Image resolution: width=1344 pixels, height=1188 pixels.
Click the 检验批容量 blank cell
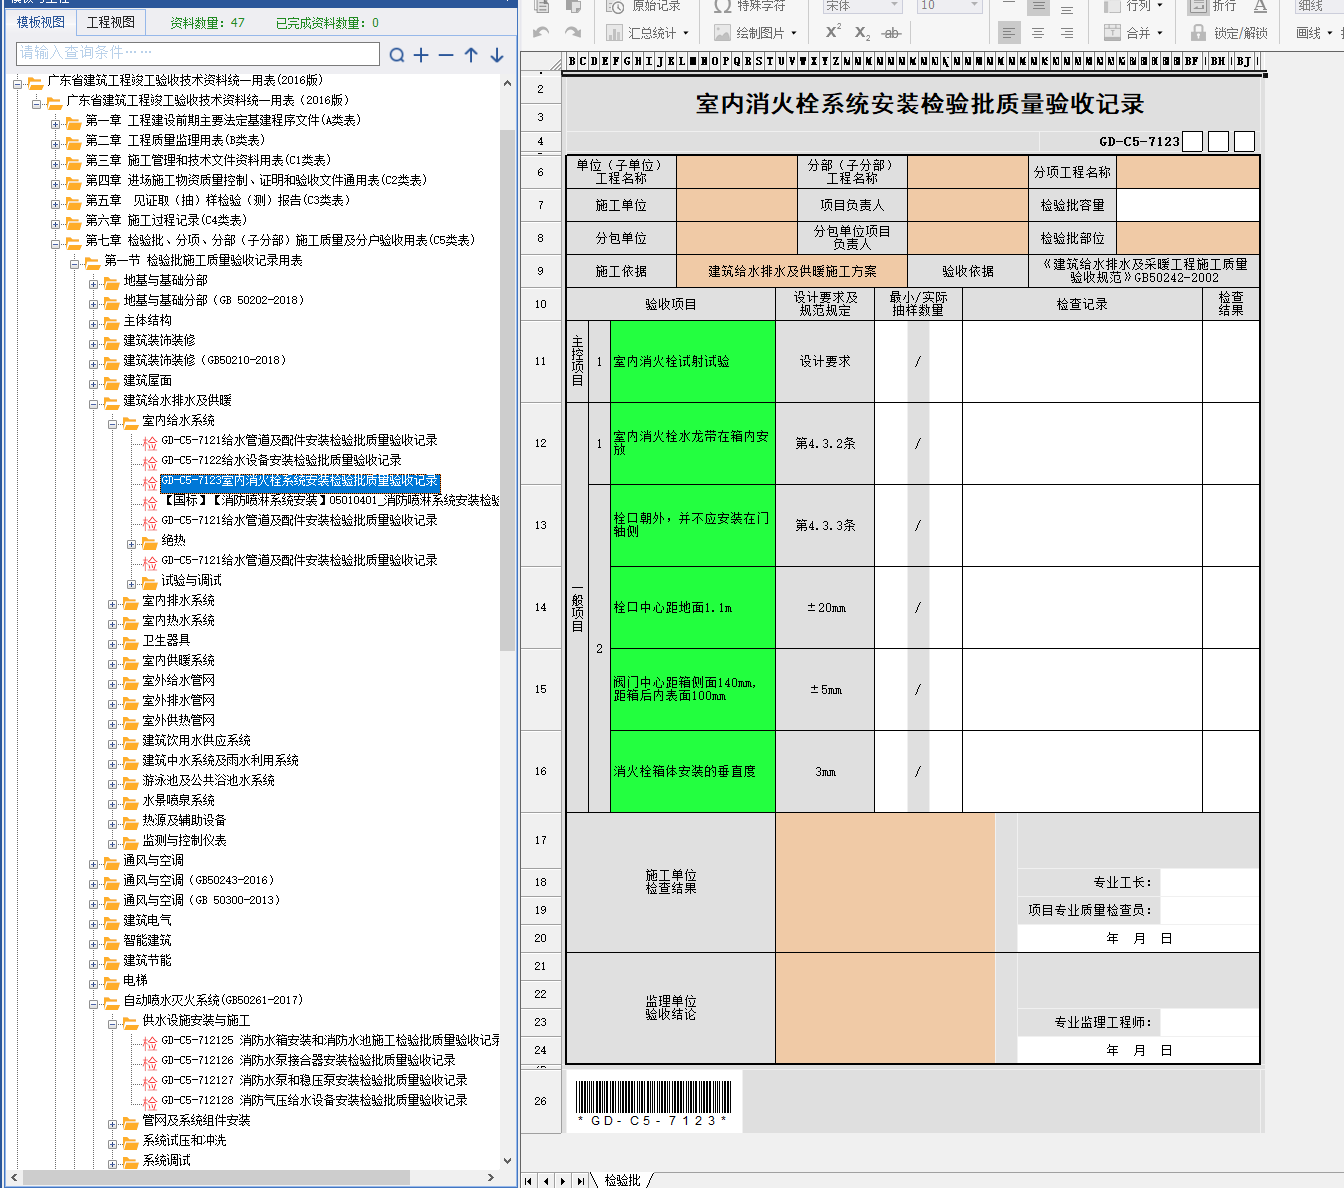click(1187, 205)
